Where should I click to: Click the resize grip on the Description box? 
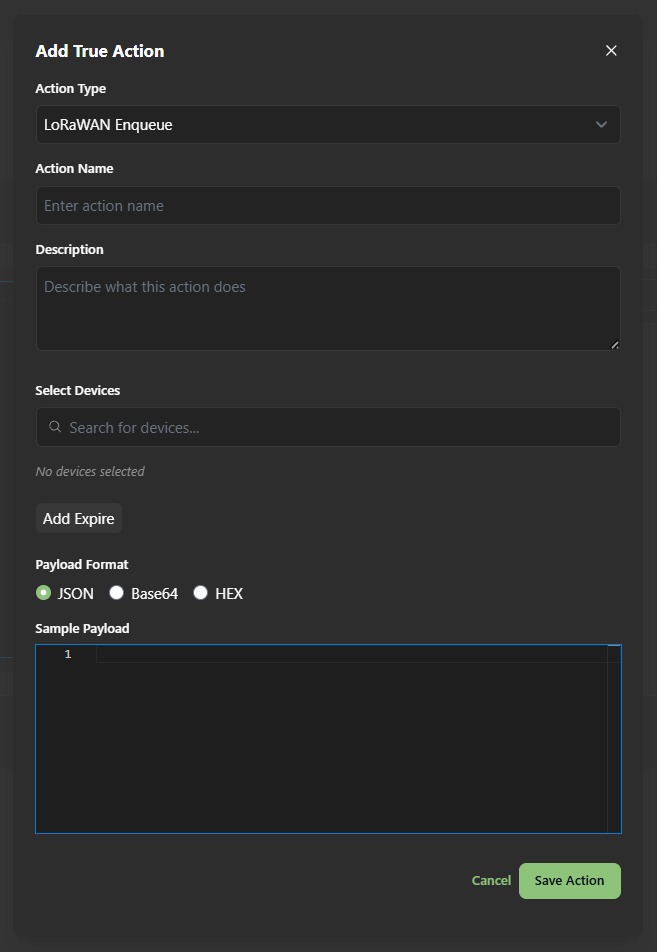(614, 343)
